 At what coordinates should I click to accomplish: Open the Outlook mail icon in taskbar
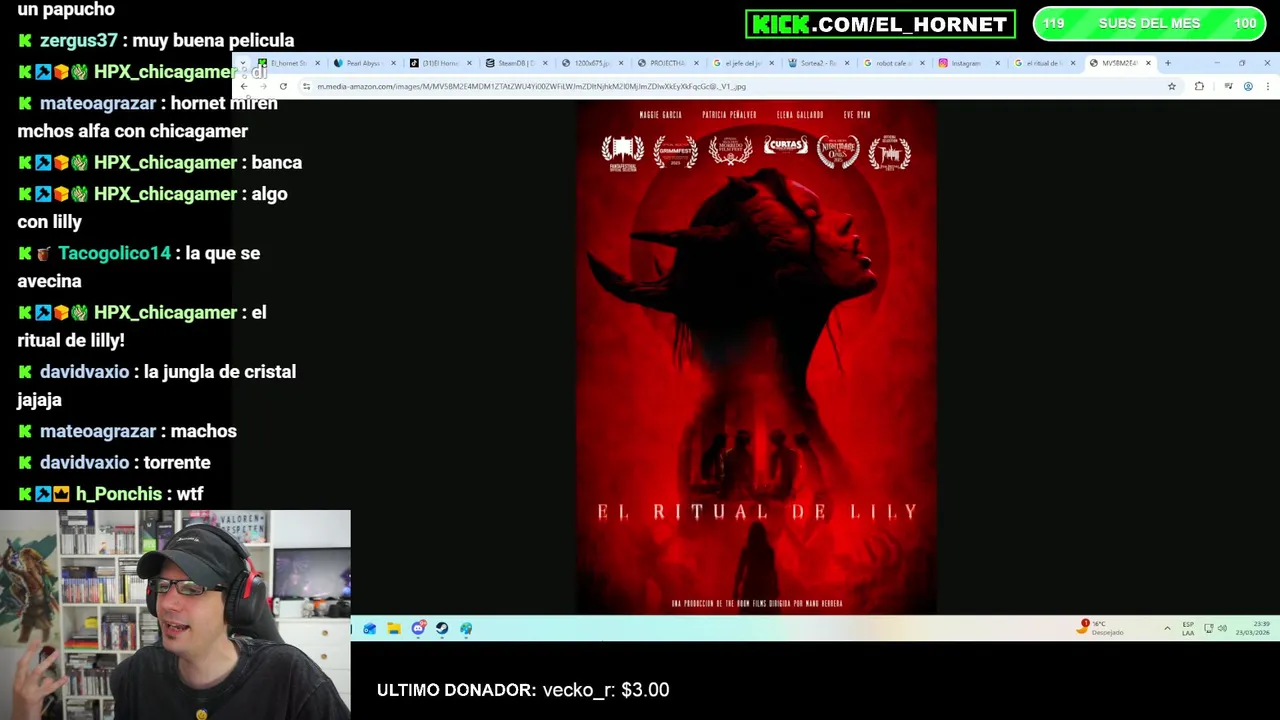pos(370,628)
